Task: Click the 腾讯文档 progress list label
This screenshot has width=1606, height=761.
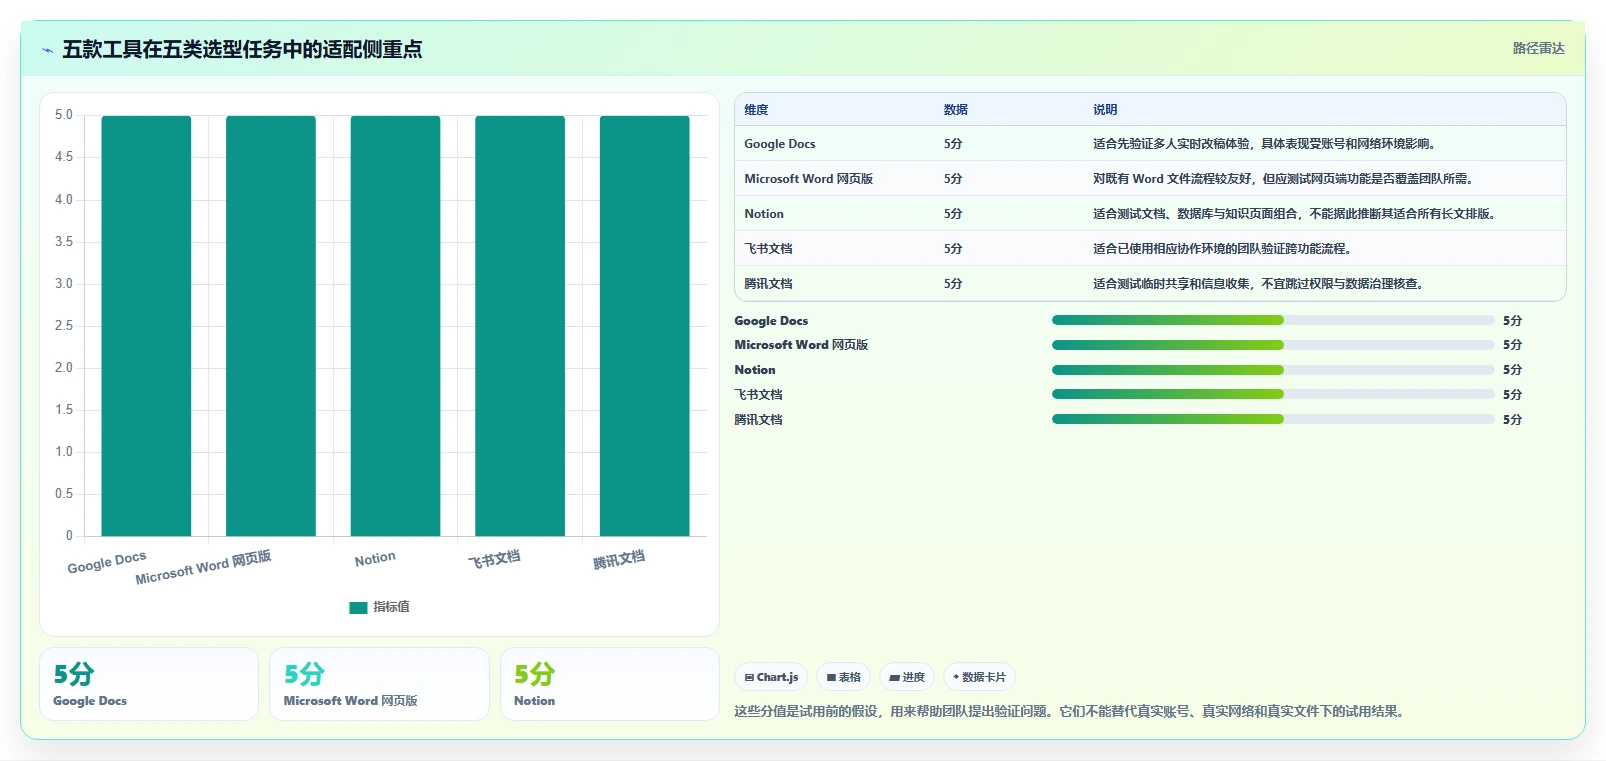Action: (758, 420)
